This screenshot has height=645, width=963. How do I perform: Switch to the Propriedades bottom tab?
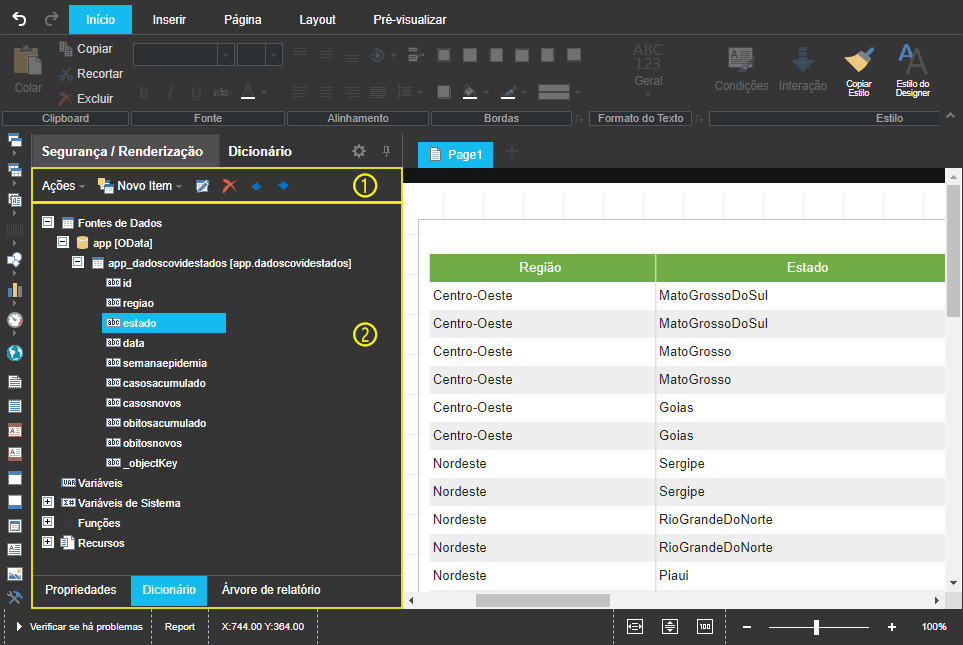[80, 590]
